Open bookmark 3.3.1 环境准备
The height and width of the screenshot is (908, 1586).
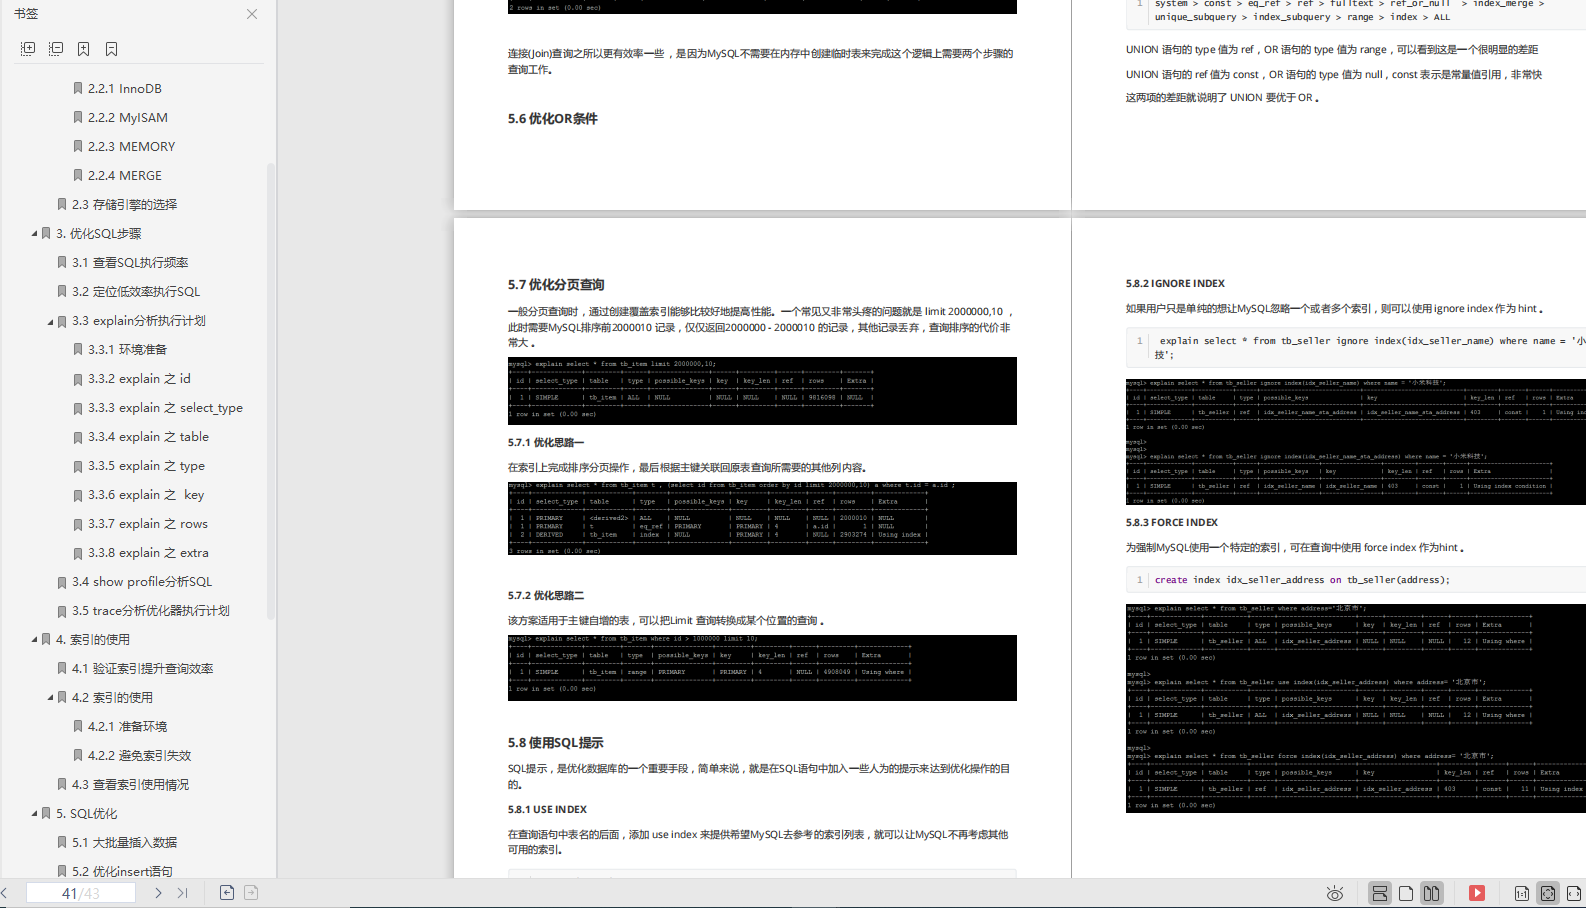pos(127,350)
